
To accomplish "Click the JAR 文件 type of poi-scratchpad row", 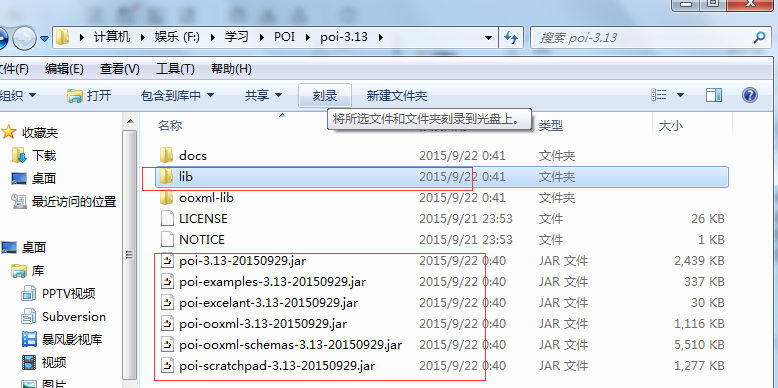I will (x=563, y=366).
